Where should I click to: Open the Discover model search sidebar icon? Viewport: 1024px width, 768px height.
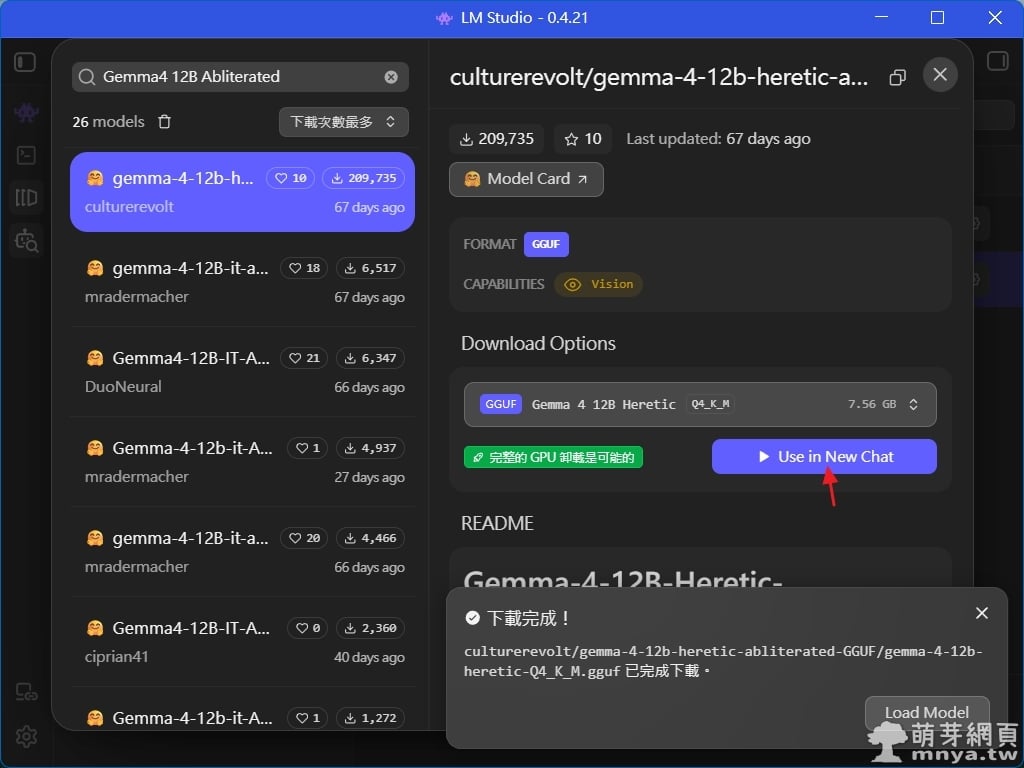[26, 240]
